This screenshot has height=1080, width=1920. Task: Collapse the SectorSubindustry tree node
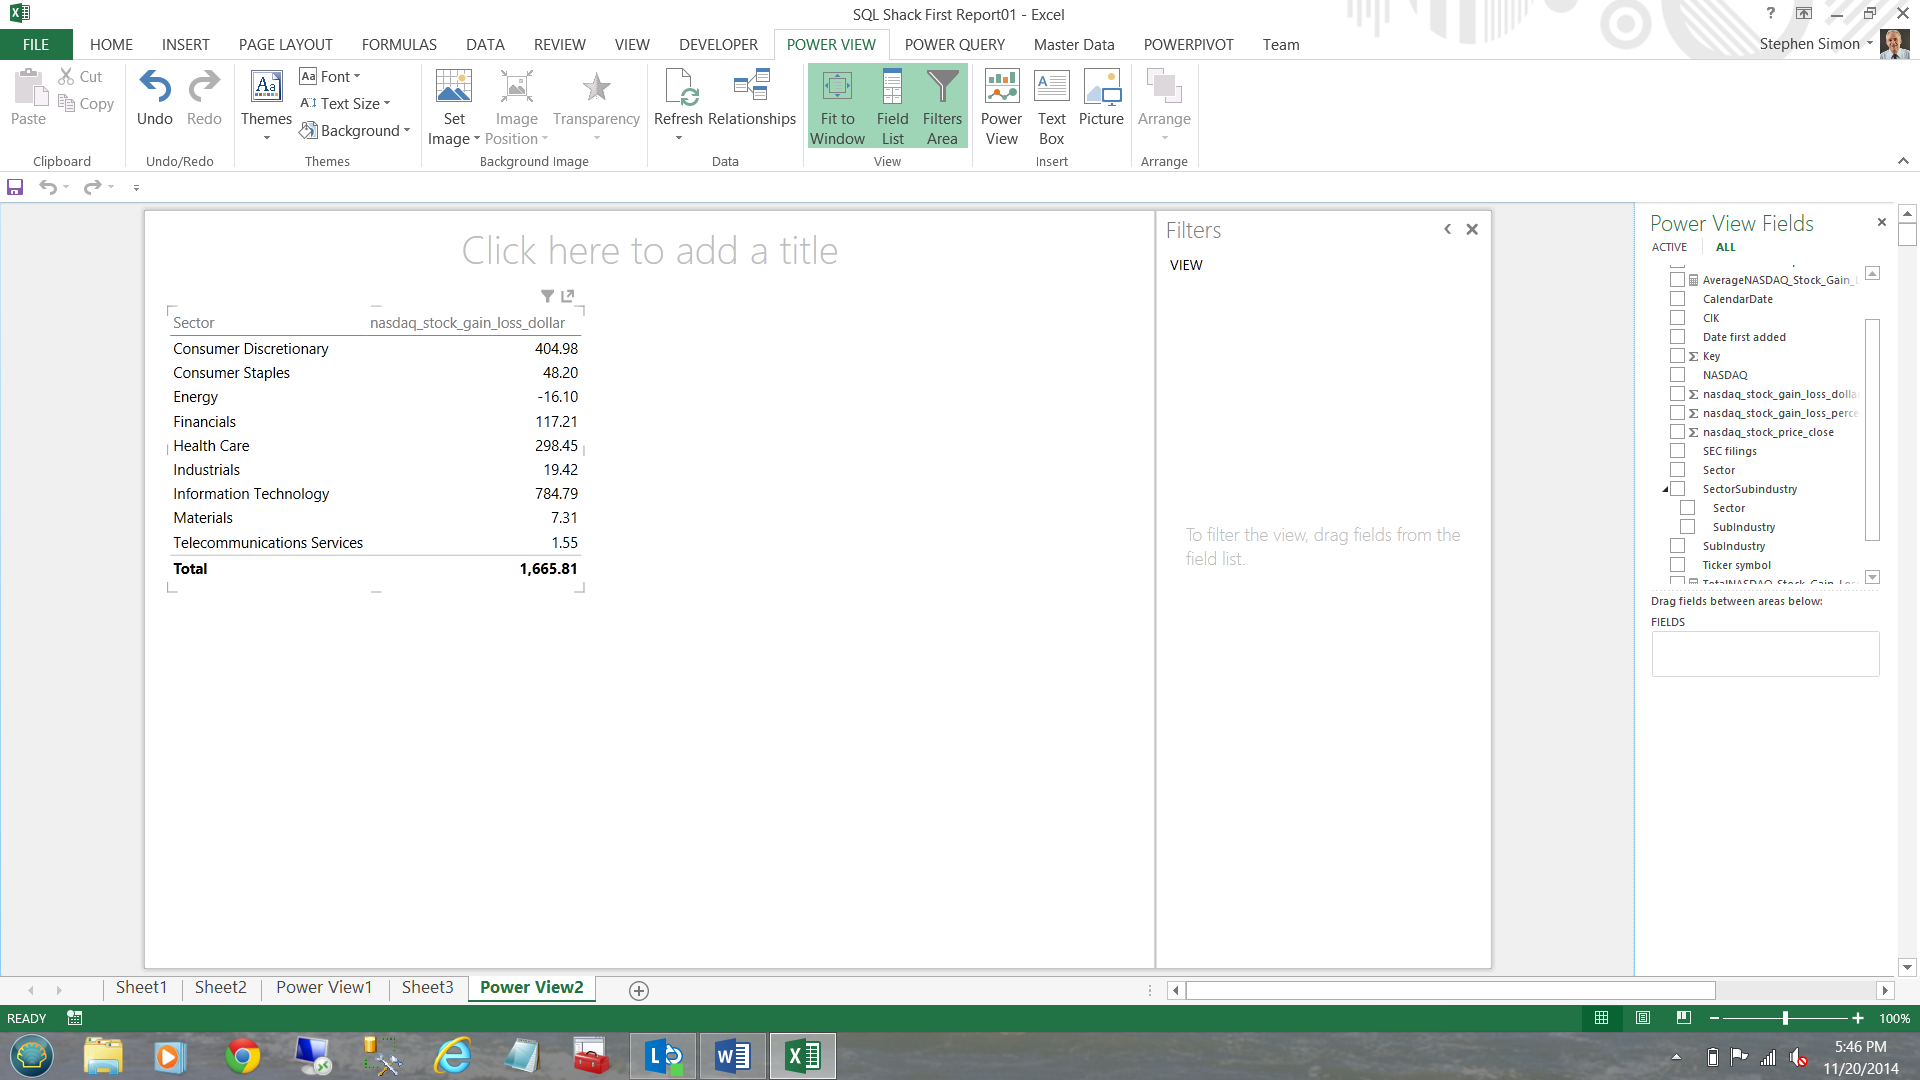point(1665,490)
